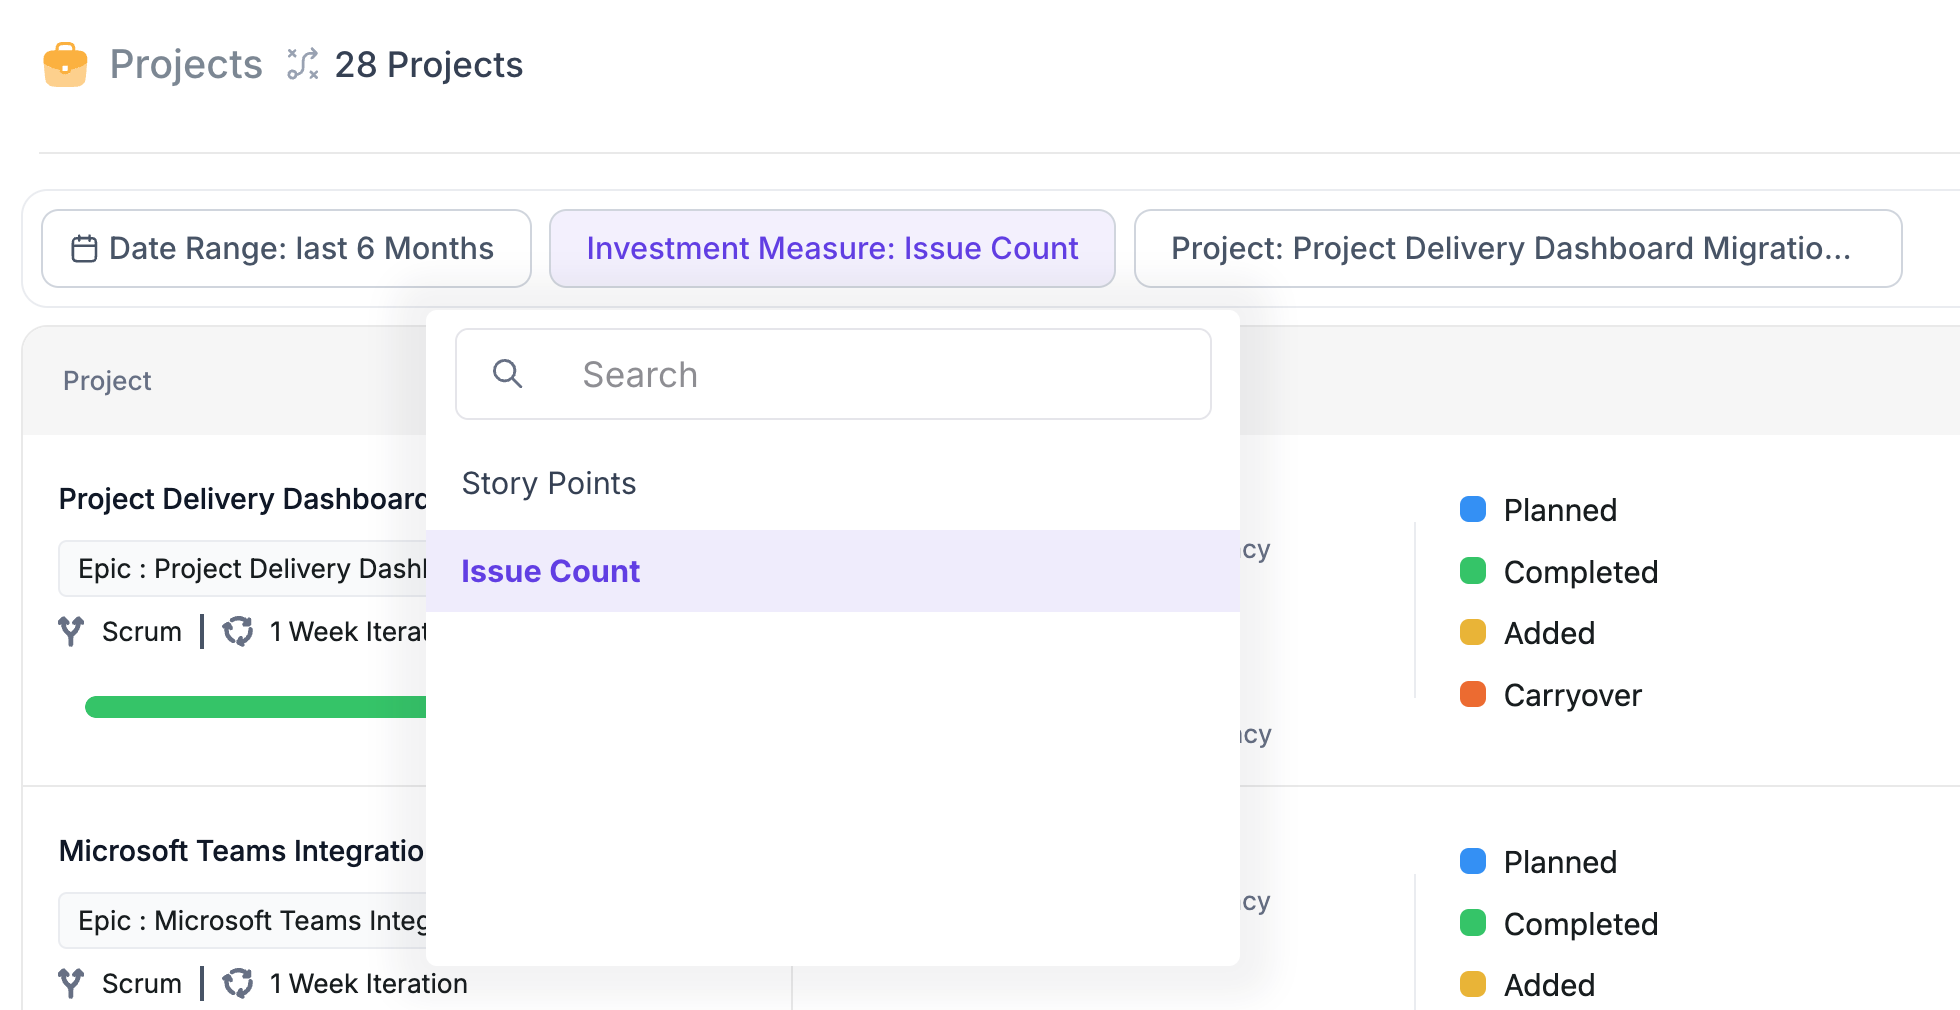Click the yellow Added swatch in the first project row

click(x=1473, y=632)
